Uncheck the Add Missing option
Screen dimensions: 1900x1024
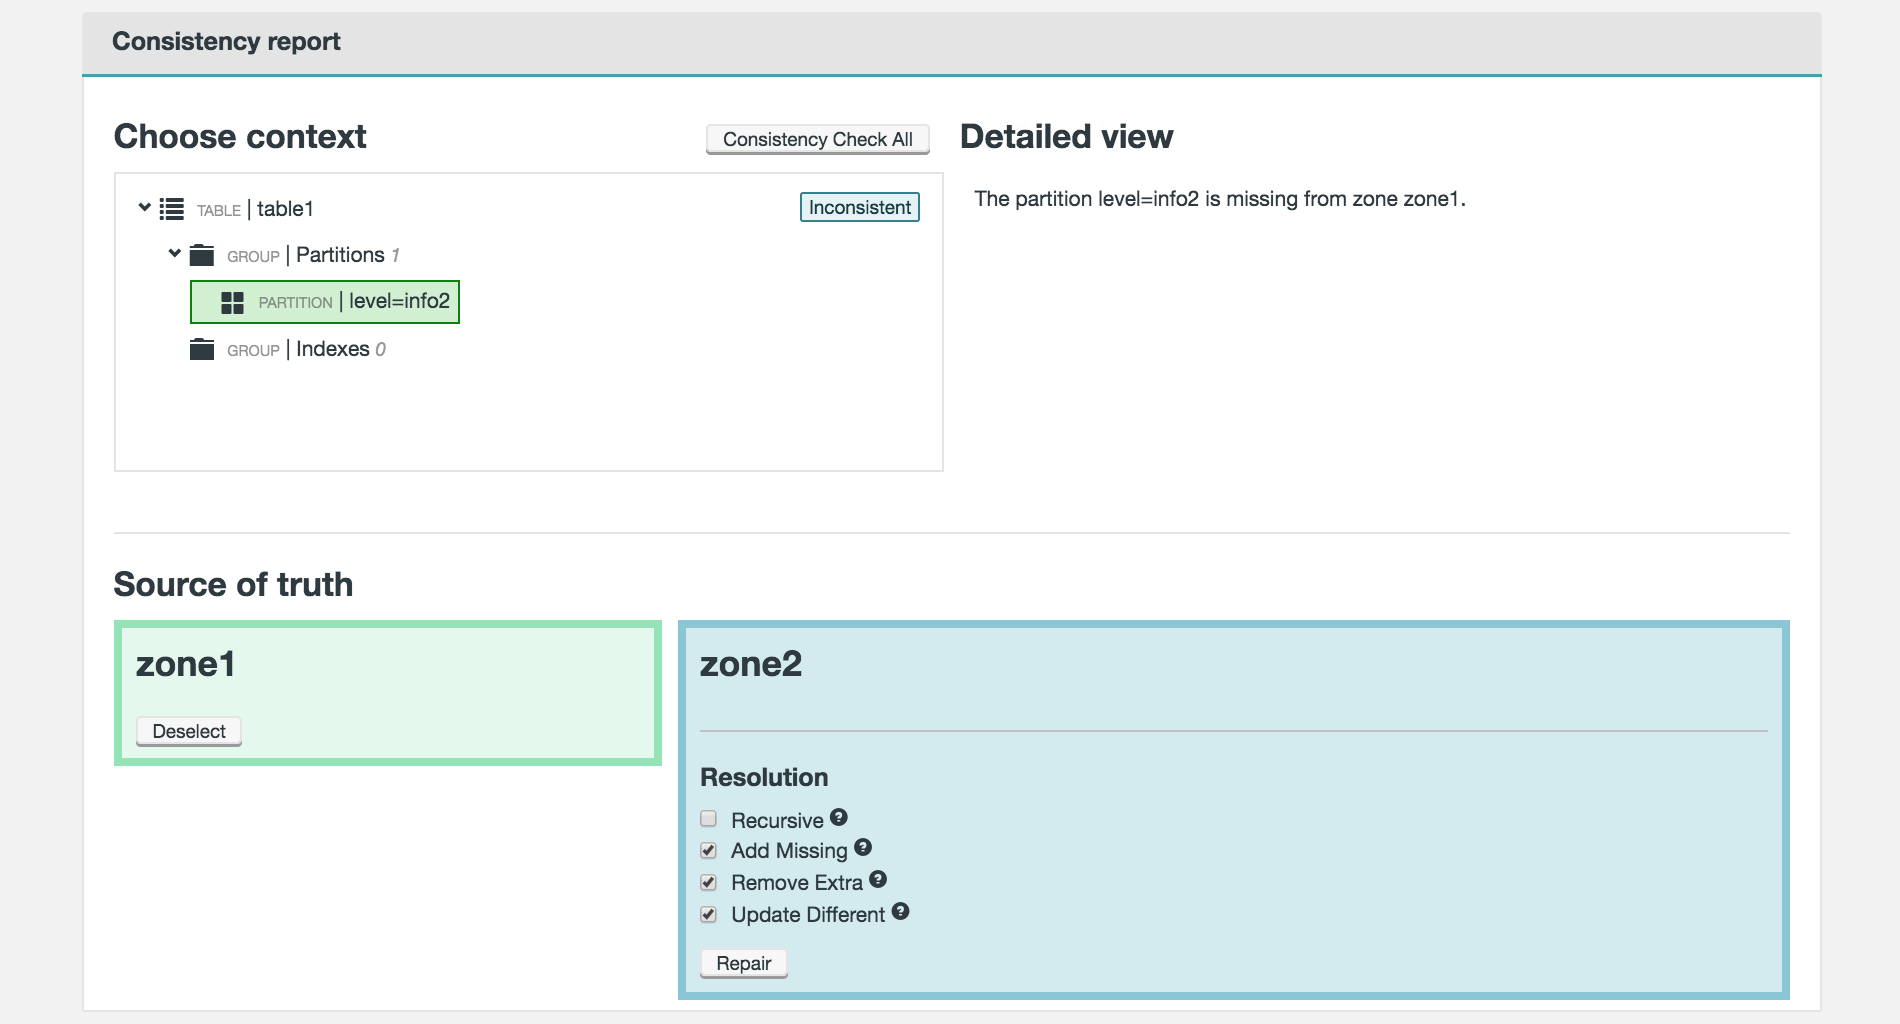point(709,851)
